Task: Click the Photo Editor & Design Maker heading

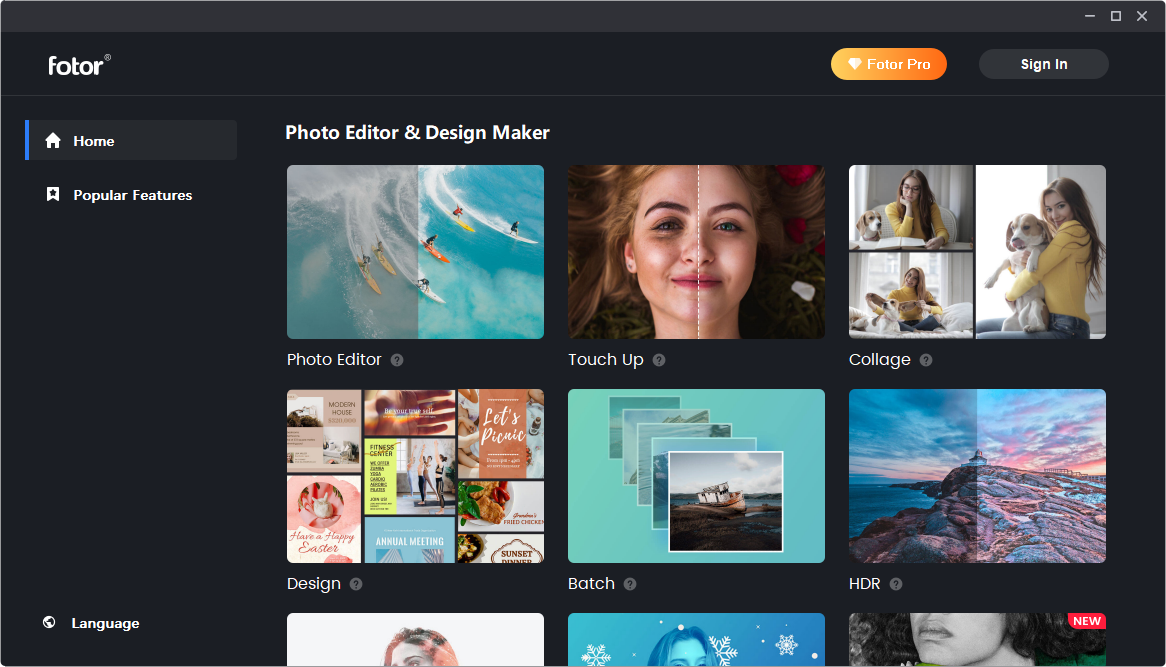Action: pos(417,132)
